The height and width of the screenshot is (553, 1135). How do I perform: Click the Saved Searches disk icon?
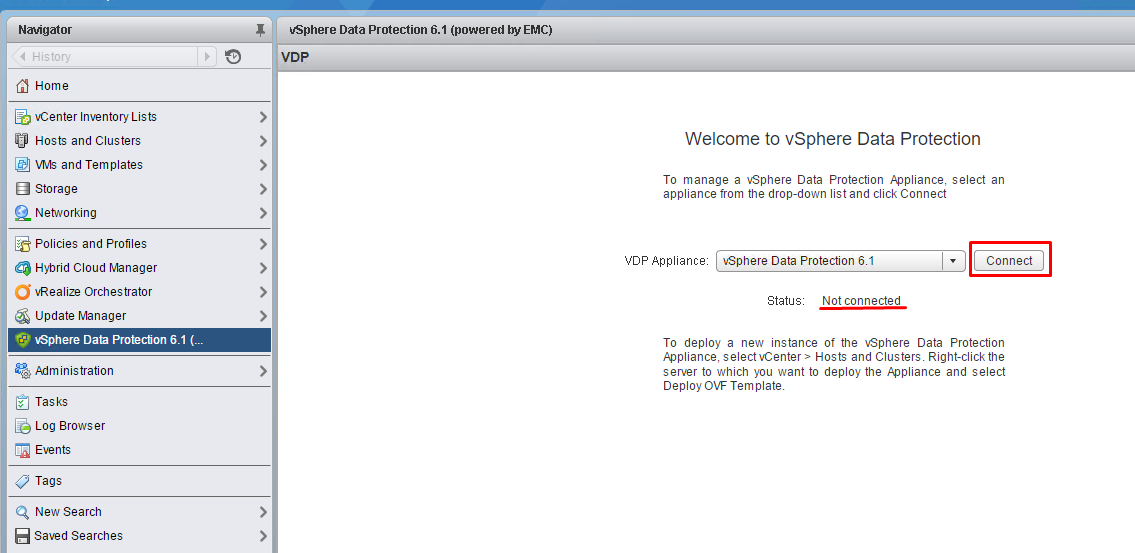click(22, 536)
